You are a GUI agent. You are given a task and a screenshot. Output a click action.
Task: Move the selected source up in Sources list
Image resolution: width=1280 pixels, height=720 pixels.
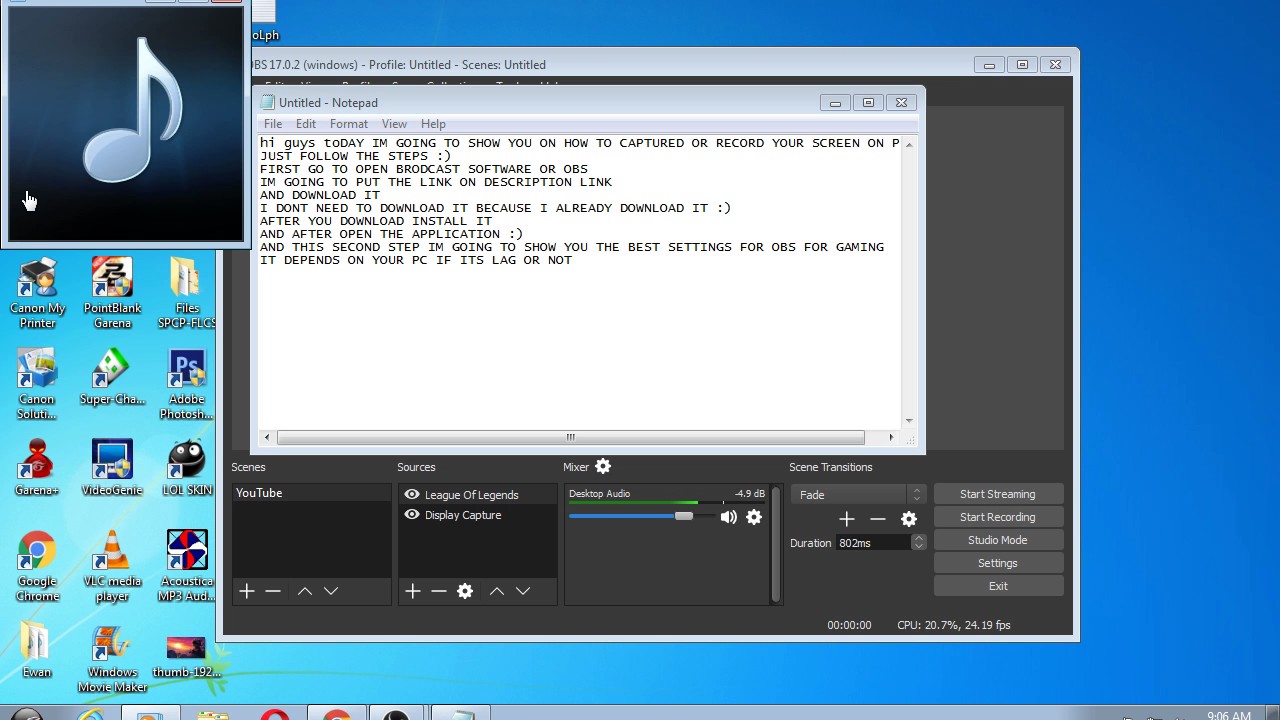coord(497,591)
